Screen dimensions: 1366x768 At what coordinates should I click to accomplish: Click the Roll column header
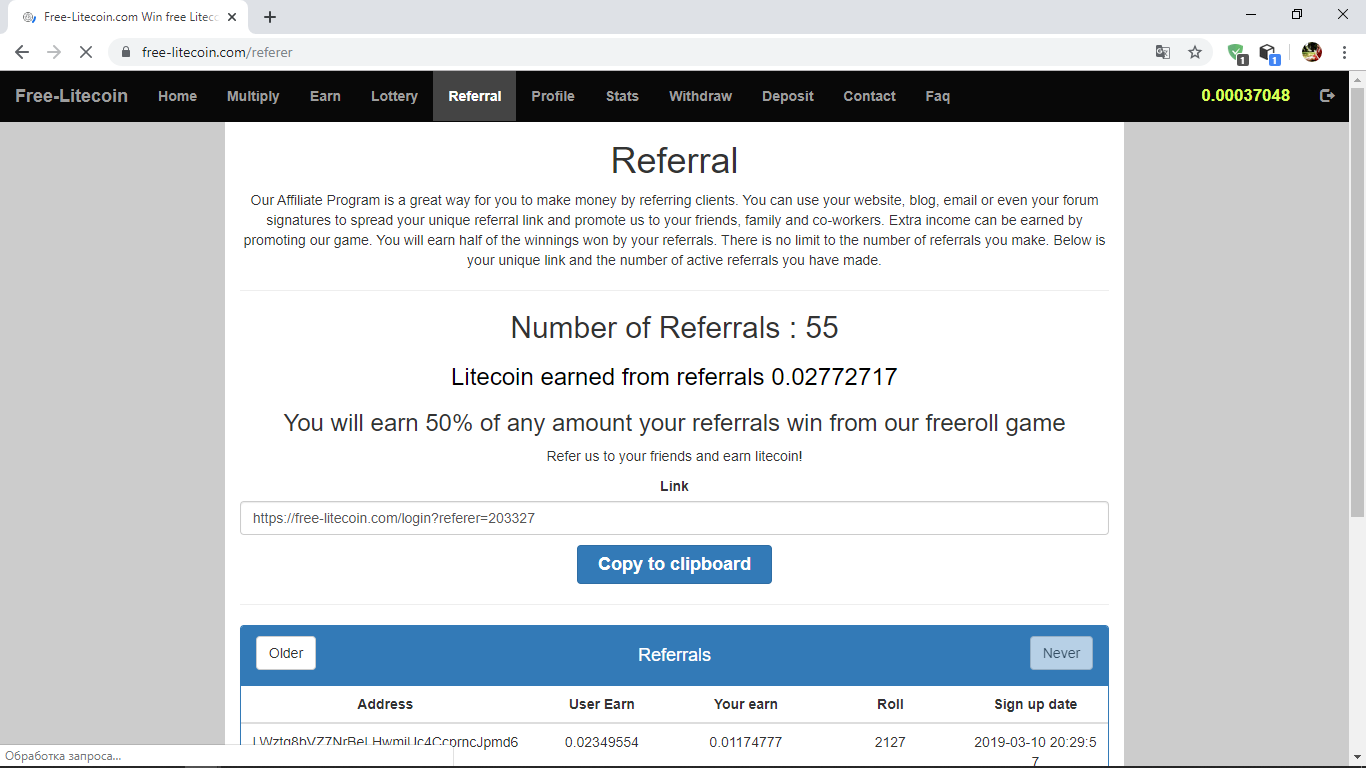click(x=890, y=704)
